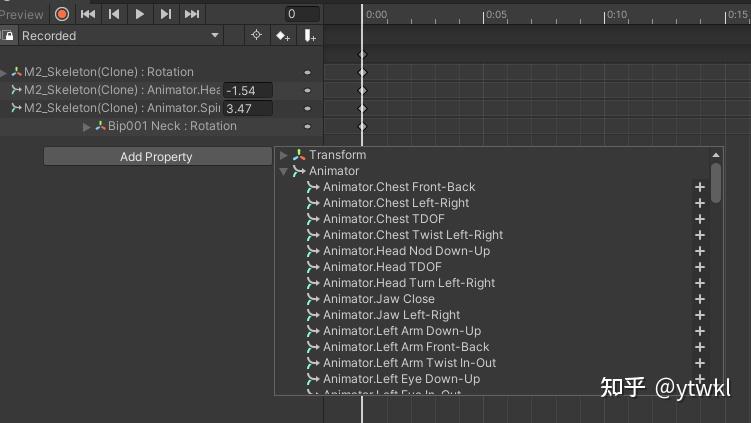
Task: Add Animator.Head TDOF property
Action: click(700, 267)
